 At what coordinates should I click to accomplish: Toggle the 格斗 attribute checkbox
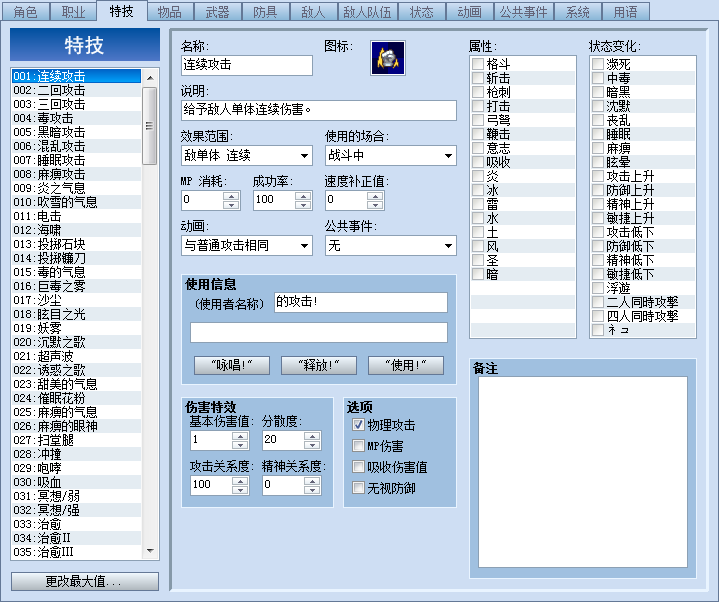478,64
